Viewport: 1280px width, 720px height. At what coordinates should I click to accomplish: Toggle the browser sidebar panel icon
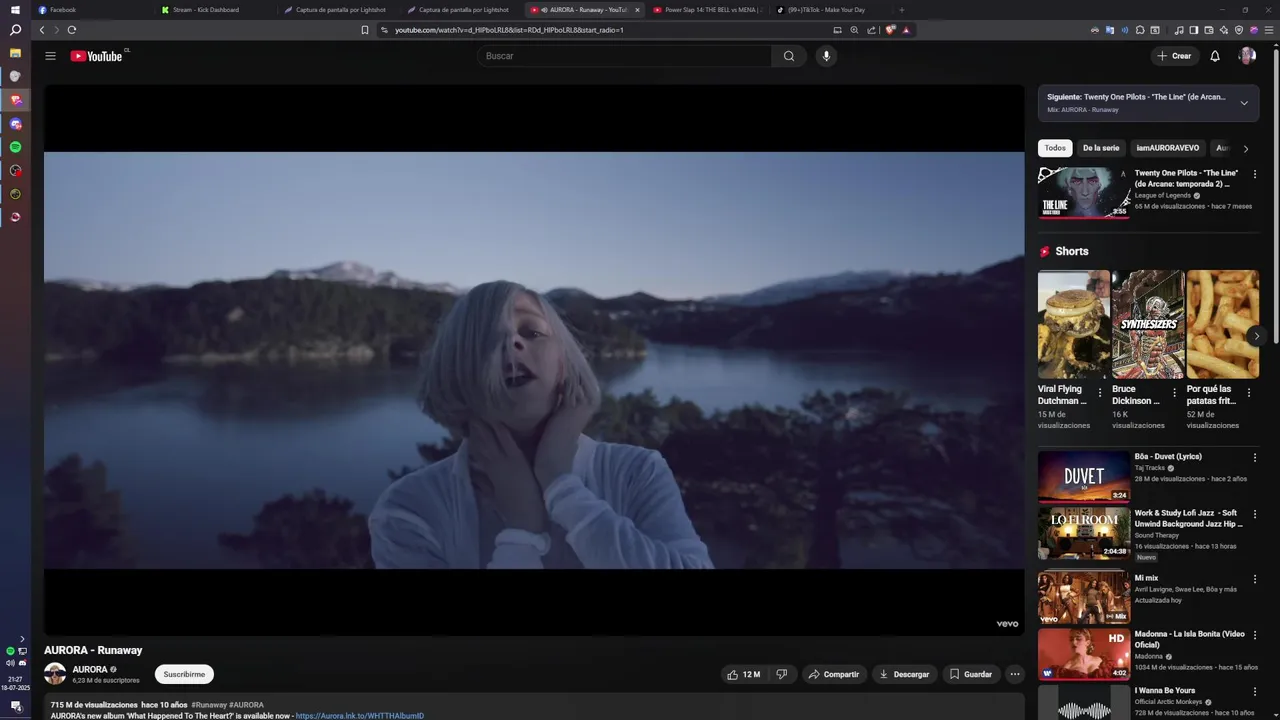pyautogui.click(x=1193, y=30)
